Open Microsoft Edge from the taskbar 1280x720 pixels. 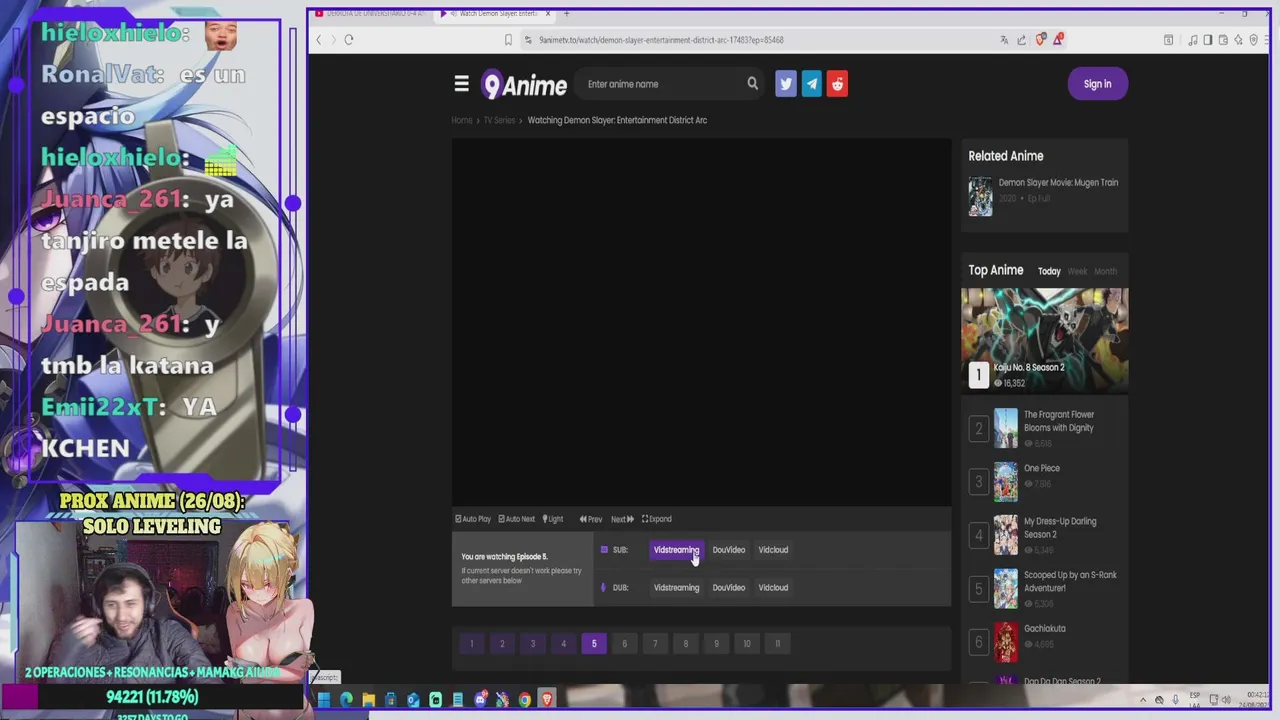(346, 700)
